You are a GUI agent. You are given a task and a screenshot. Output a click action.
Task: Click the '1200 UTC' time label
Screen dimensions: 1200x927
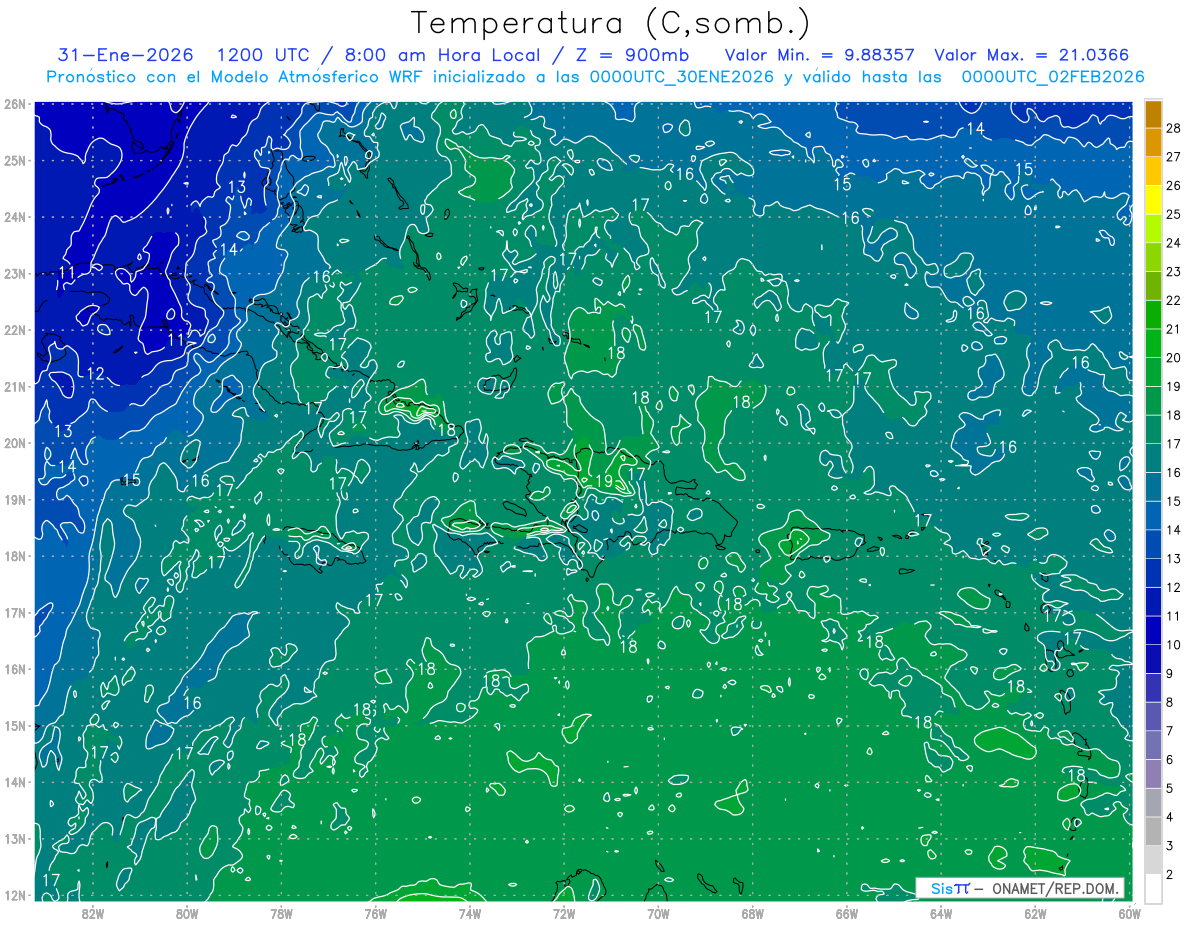pyautogui.click(x=266, y=55)
